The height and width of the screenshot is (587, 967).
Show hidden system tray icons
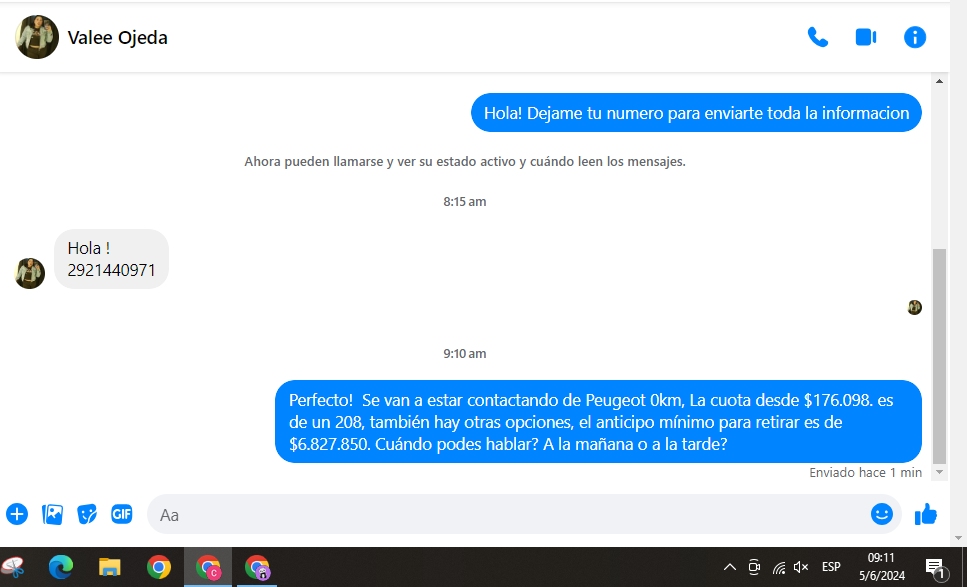click(729, 567)
